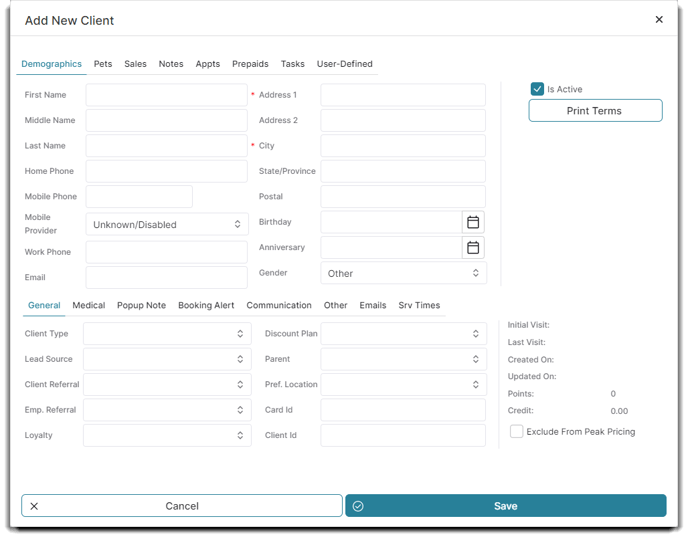Open the Birthday calendar picker
688x547 pixels.
click(x=473, y=222)
